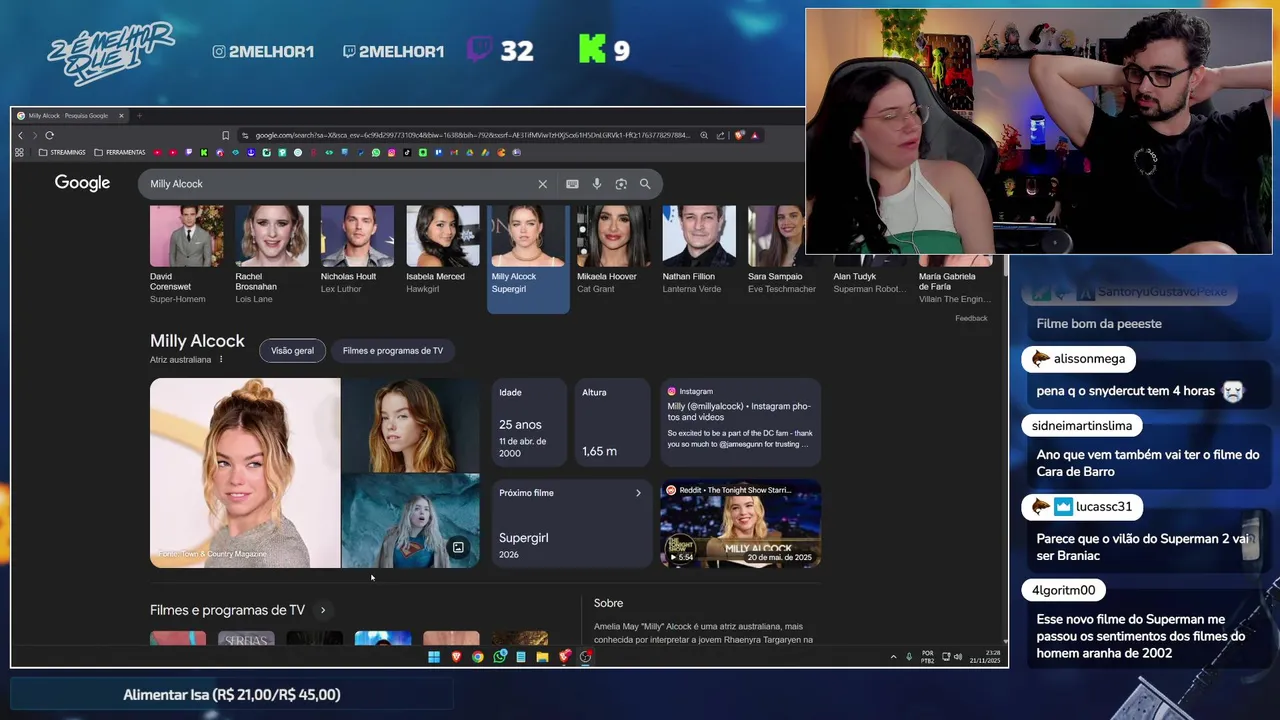1280x720 pixels.
Task: Open large Milly Alcock portrait photo
Action: pyautogui.click(x=245, y=473)
